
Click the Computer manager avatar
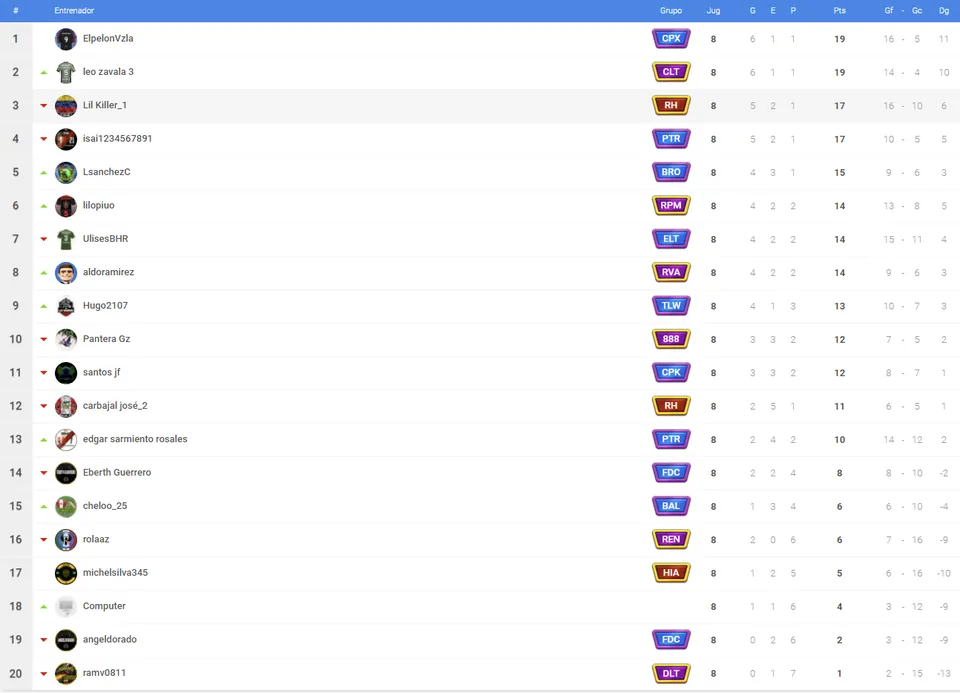tap(66, 606)
